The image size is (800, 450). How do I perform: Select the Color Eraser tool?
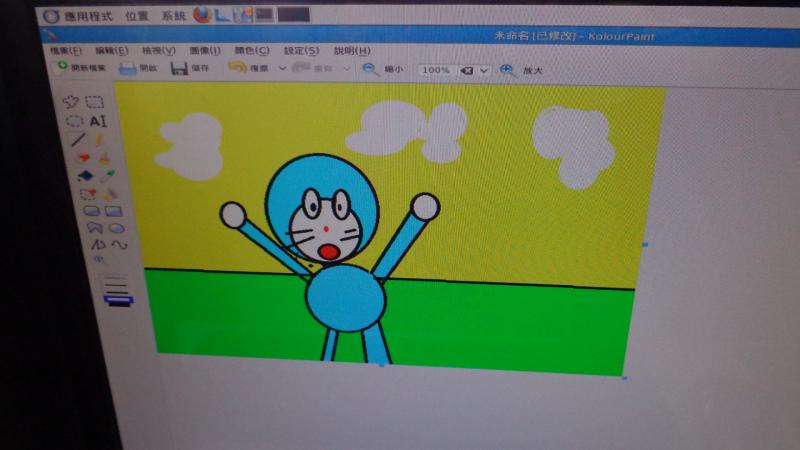(88, 194)
